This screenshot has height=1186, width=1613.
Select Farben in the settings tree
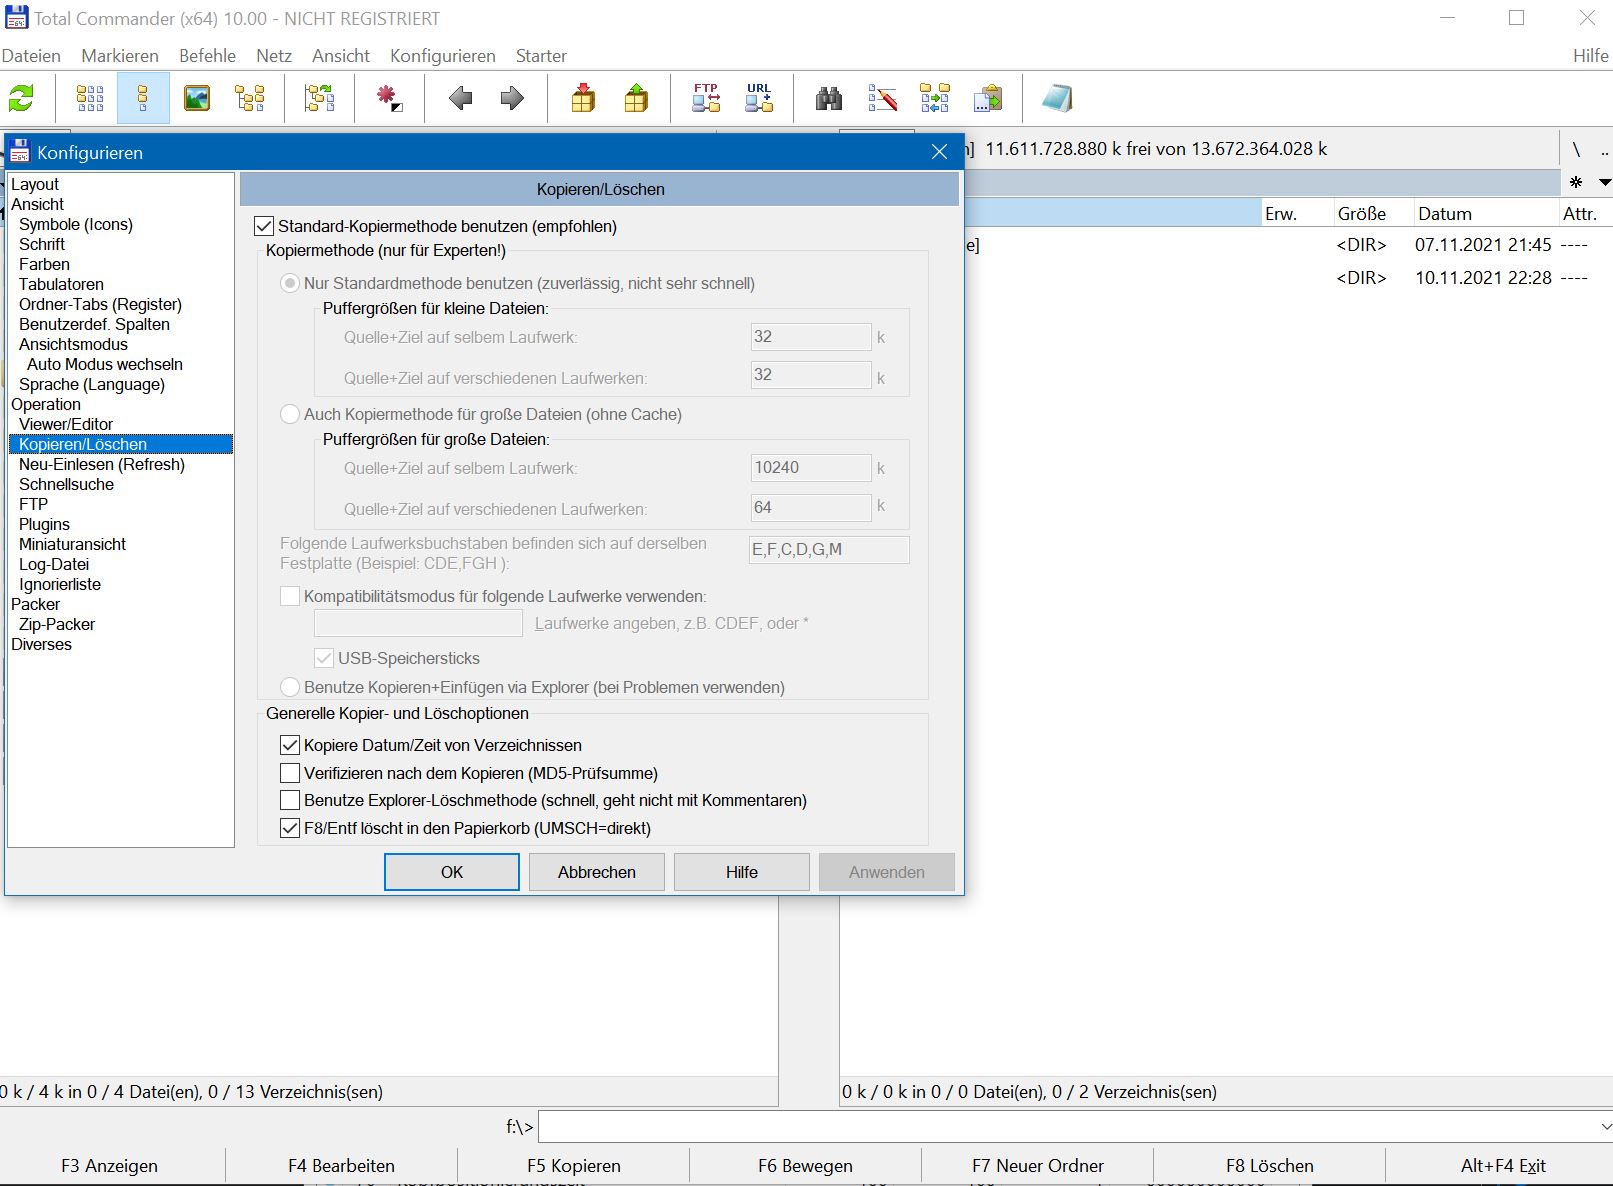pos(44,264)
